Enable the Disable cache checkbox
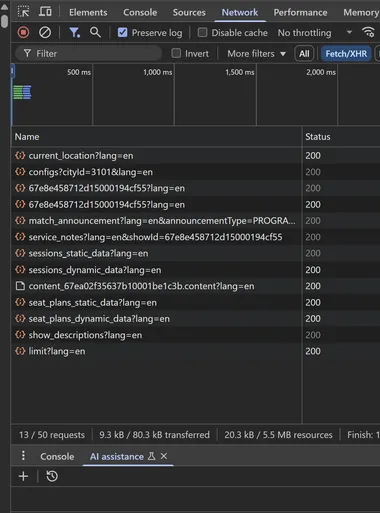This screenshot has width=380, height=513. (x=202, y=32)
